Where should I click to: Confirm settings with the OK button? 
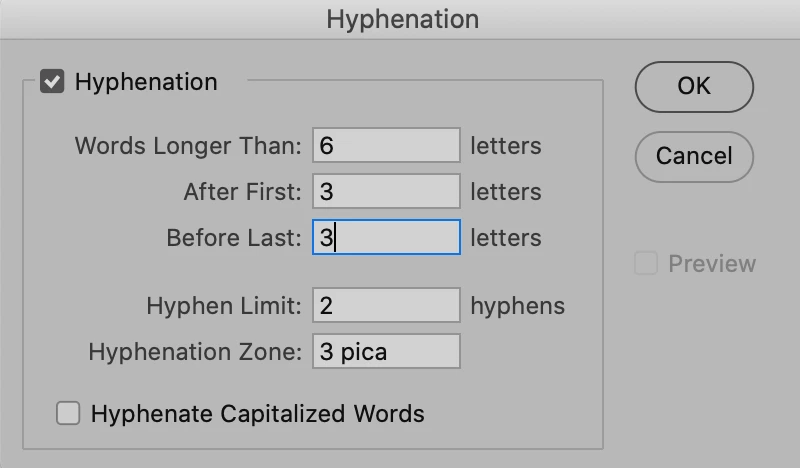click(694, 87)
